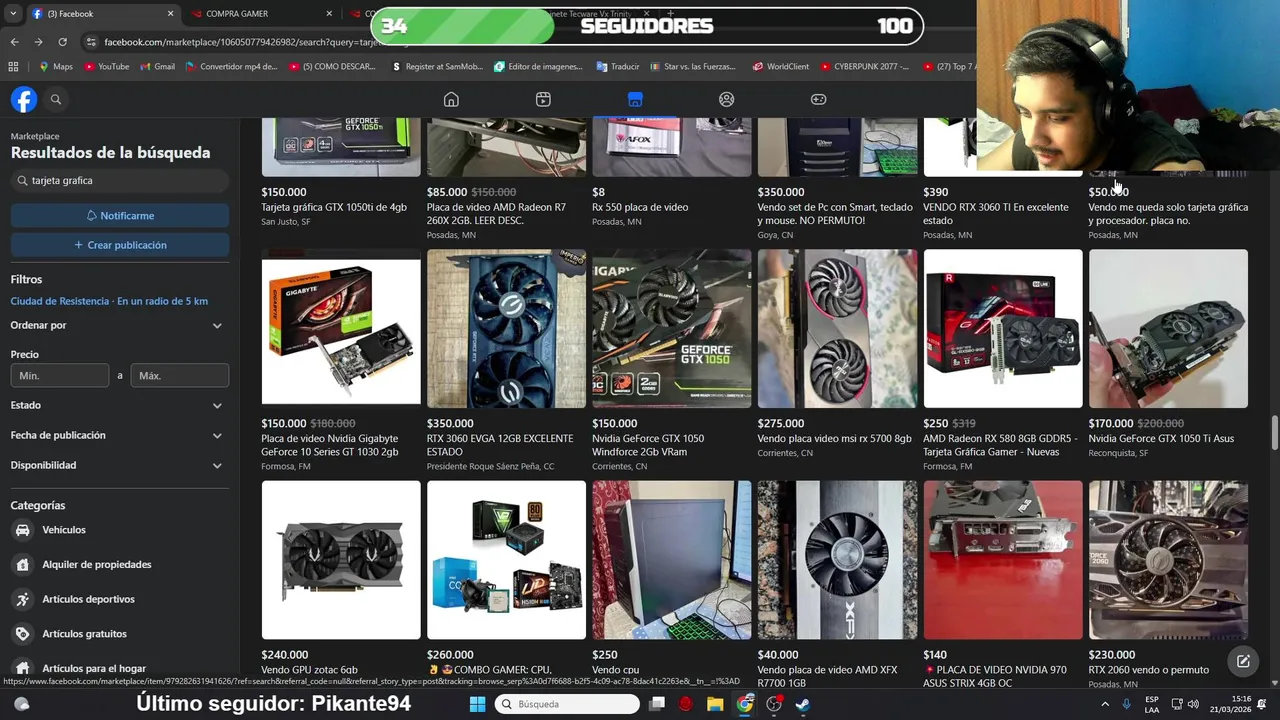
Task: Click the Min. price input field
Action: [x=60, y=376]
